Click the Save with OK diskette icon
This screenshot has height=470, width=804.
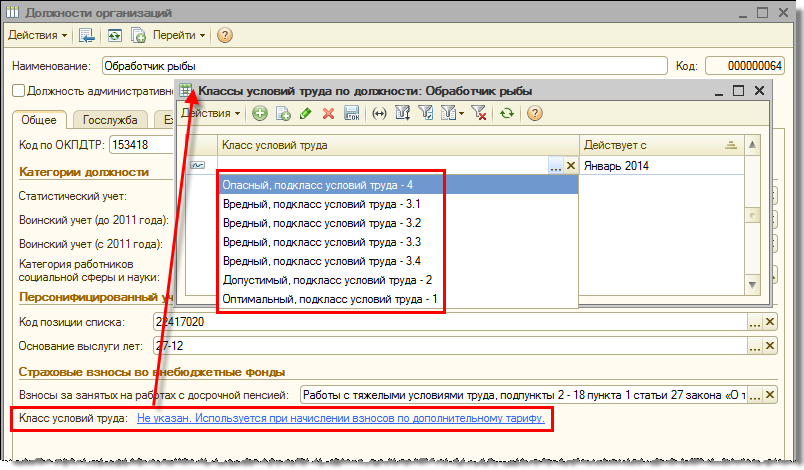352,113
